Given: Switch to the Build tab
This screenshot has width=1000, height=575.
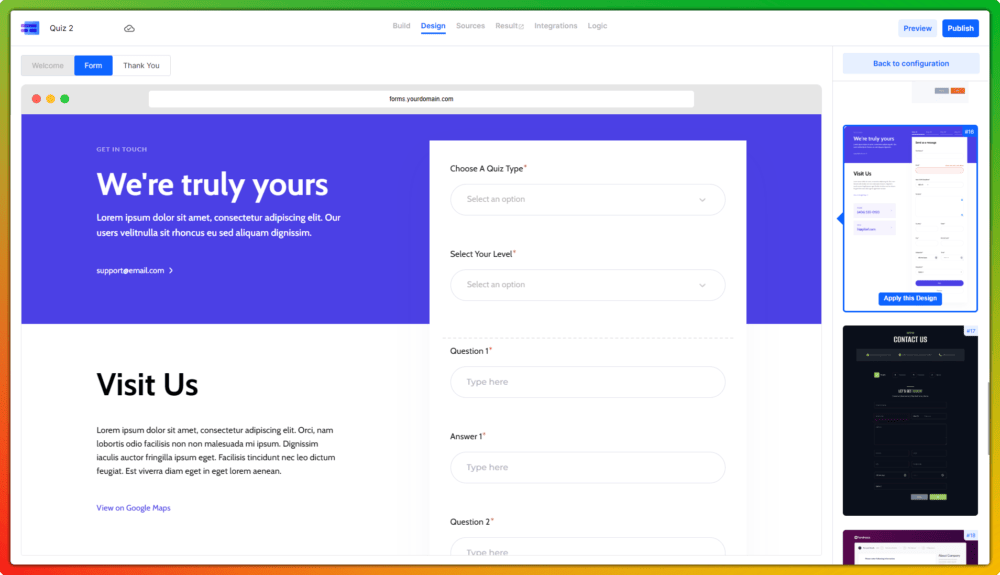Looking at the screenshot, I should [401, 26].
